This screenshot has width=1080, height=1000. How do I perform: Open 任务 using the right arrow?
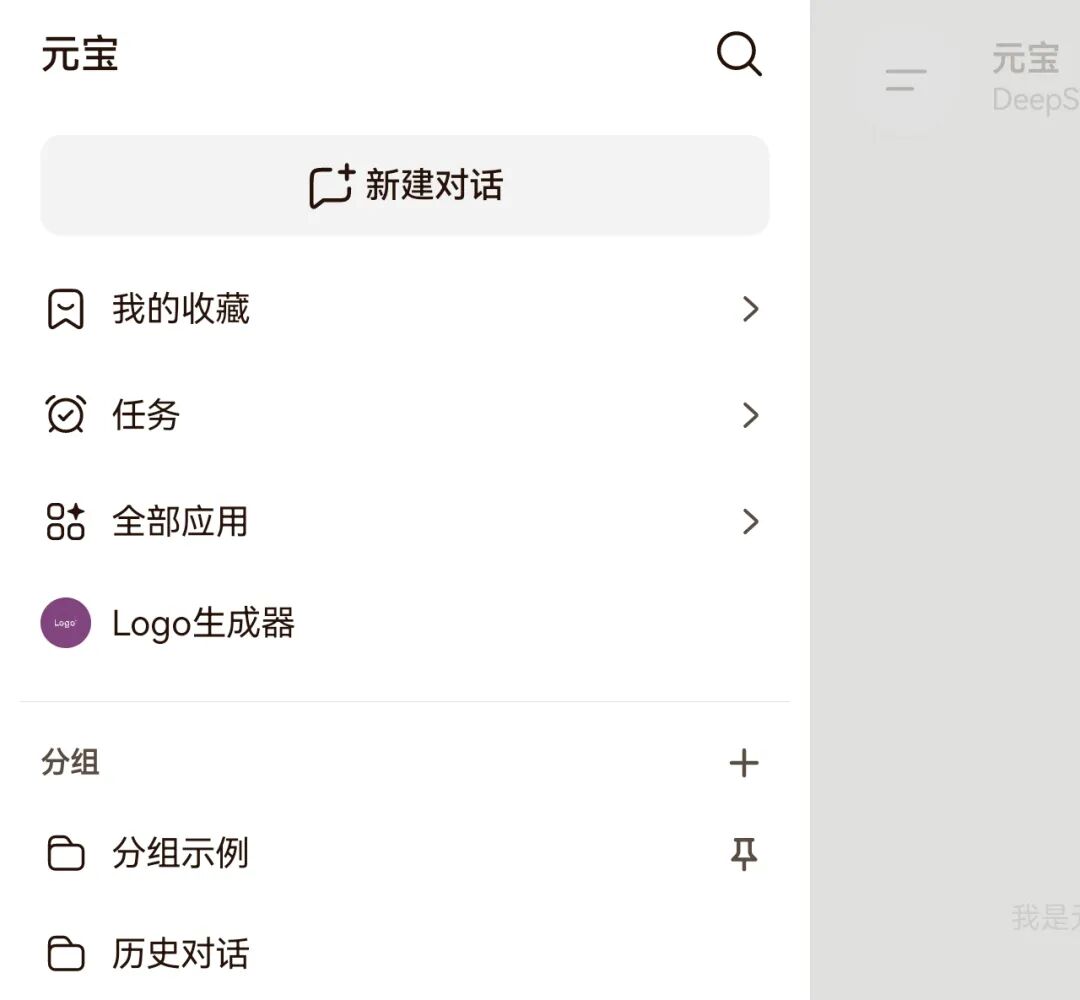[751, 415]
